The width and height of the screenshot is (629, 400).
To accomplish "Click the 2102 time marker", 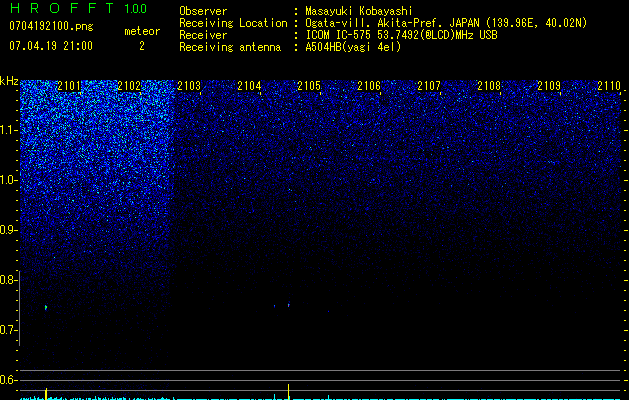I will [129, 86].
